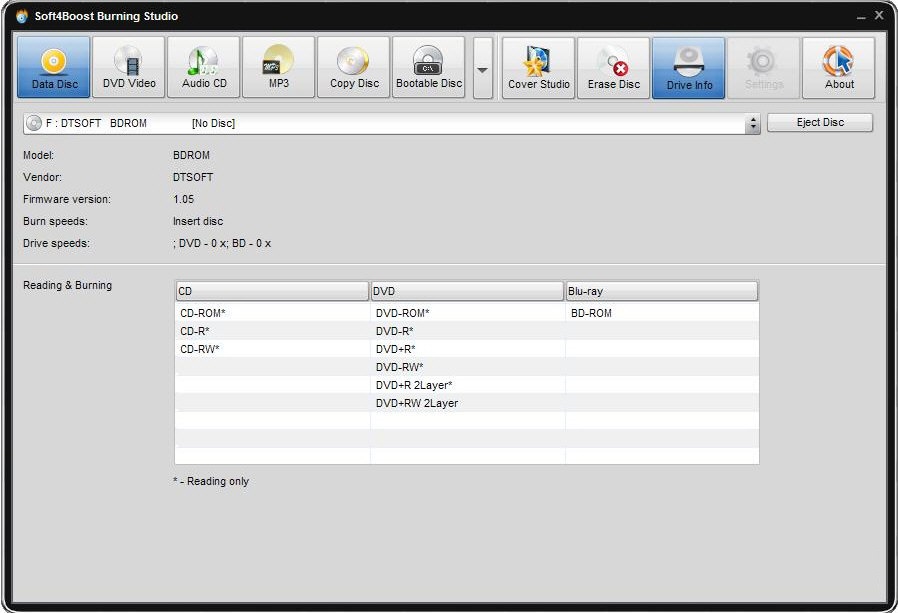Open the drive selection combo box
This screenshot has width=898, height=613.
[390, 124]
